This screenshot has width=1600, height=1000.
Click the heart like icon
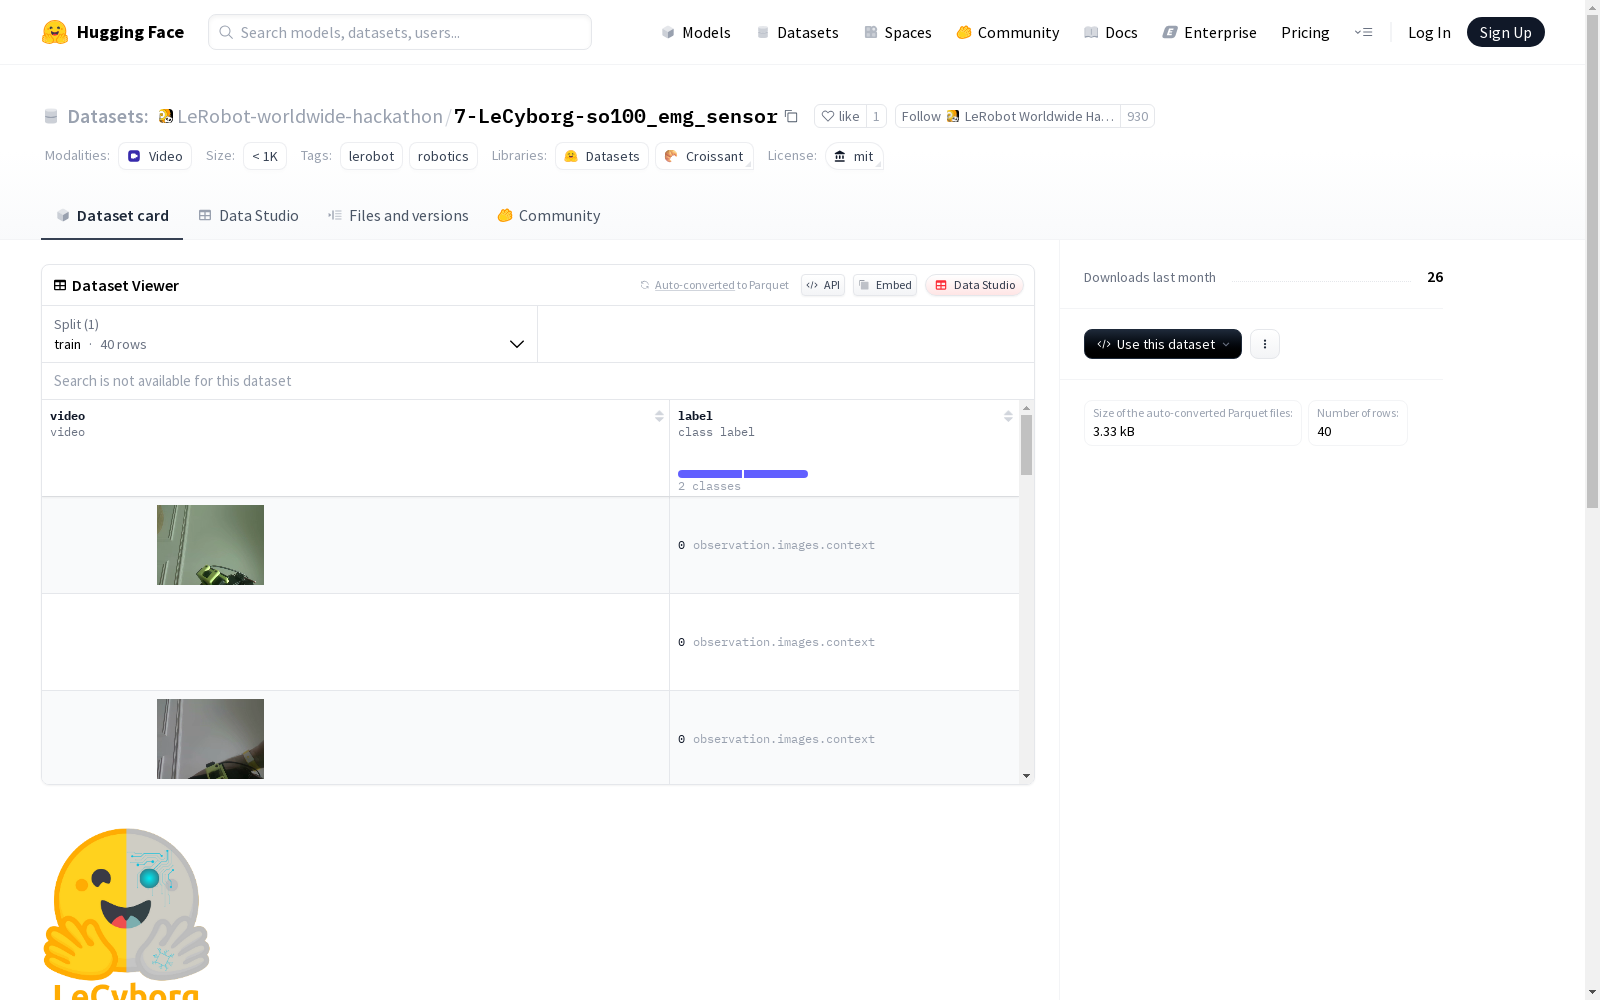tap(828, 116)
